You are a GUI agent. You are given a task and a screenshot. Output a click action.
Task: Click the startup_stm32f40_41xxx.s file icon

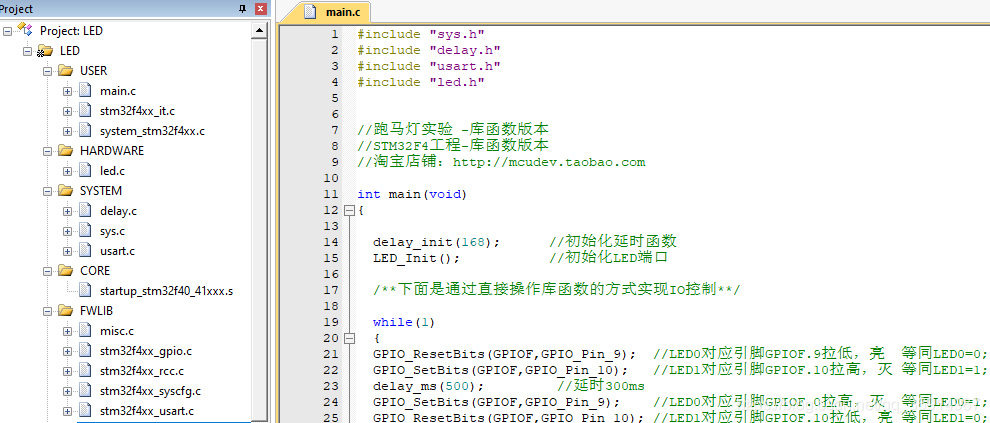(x=85, y=290)
